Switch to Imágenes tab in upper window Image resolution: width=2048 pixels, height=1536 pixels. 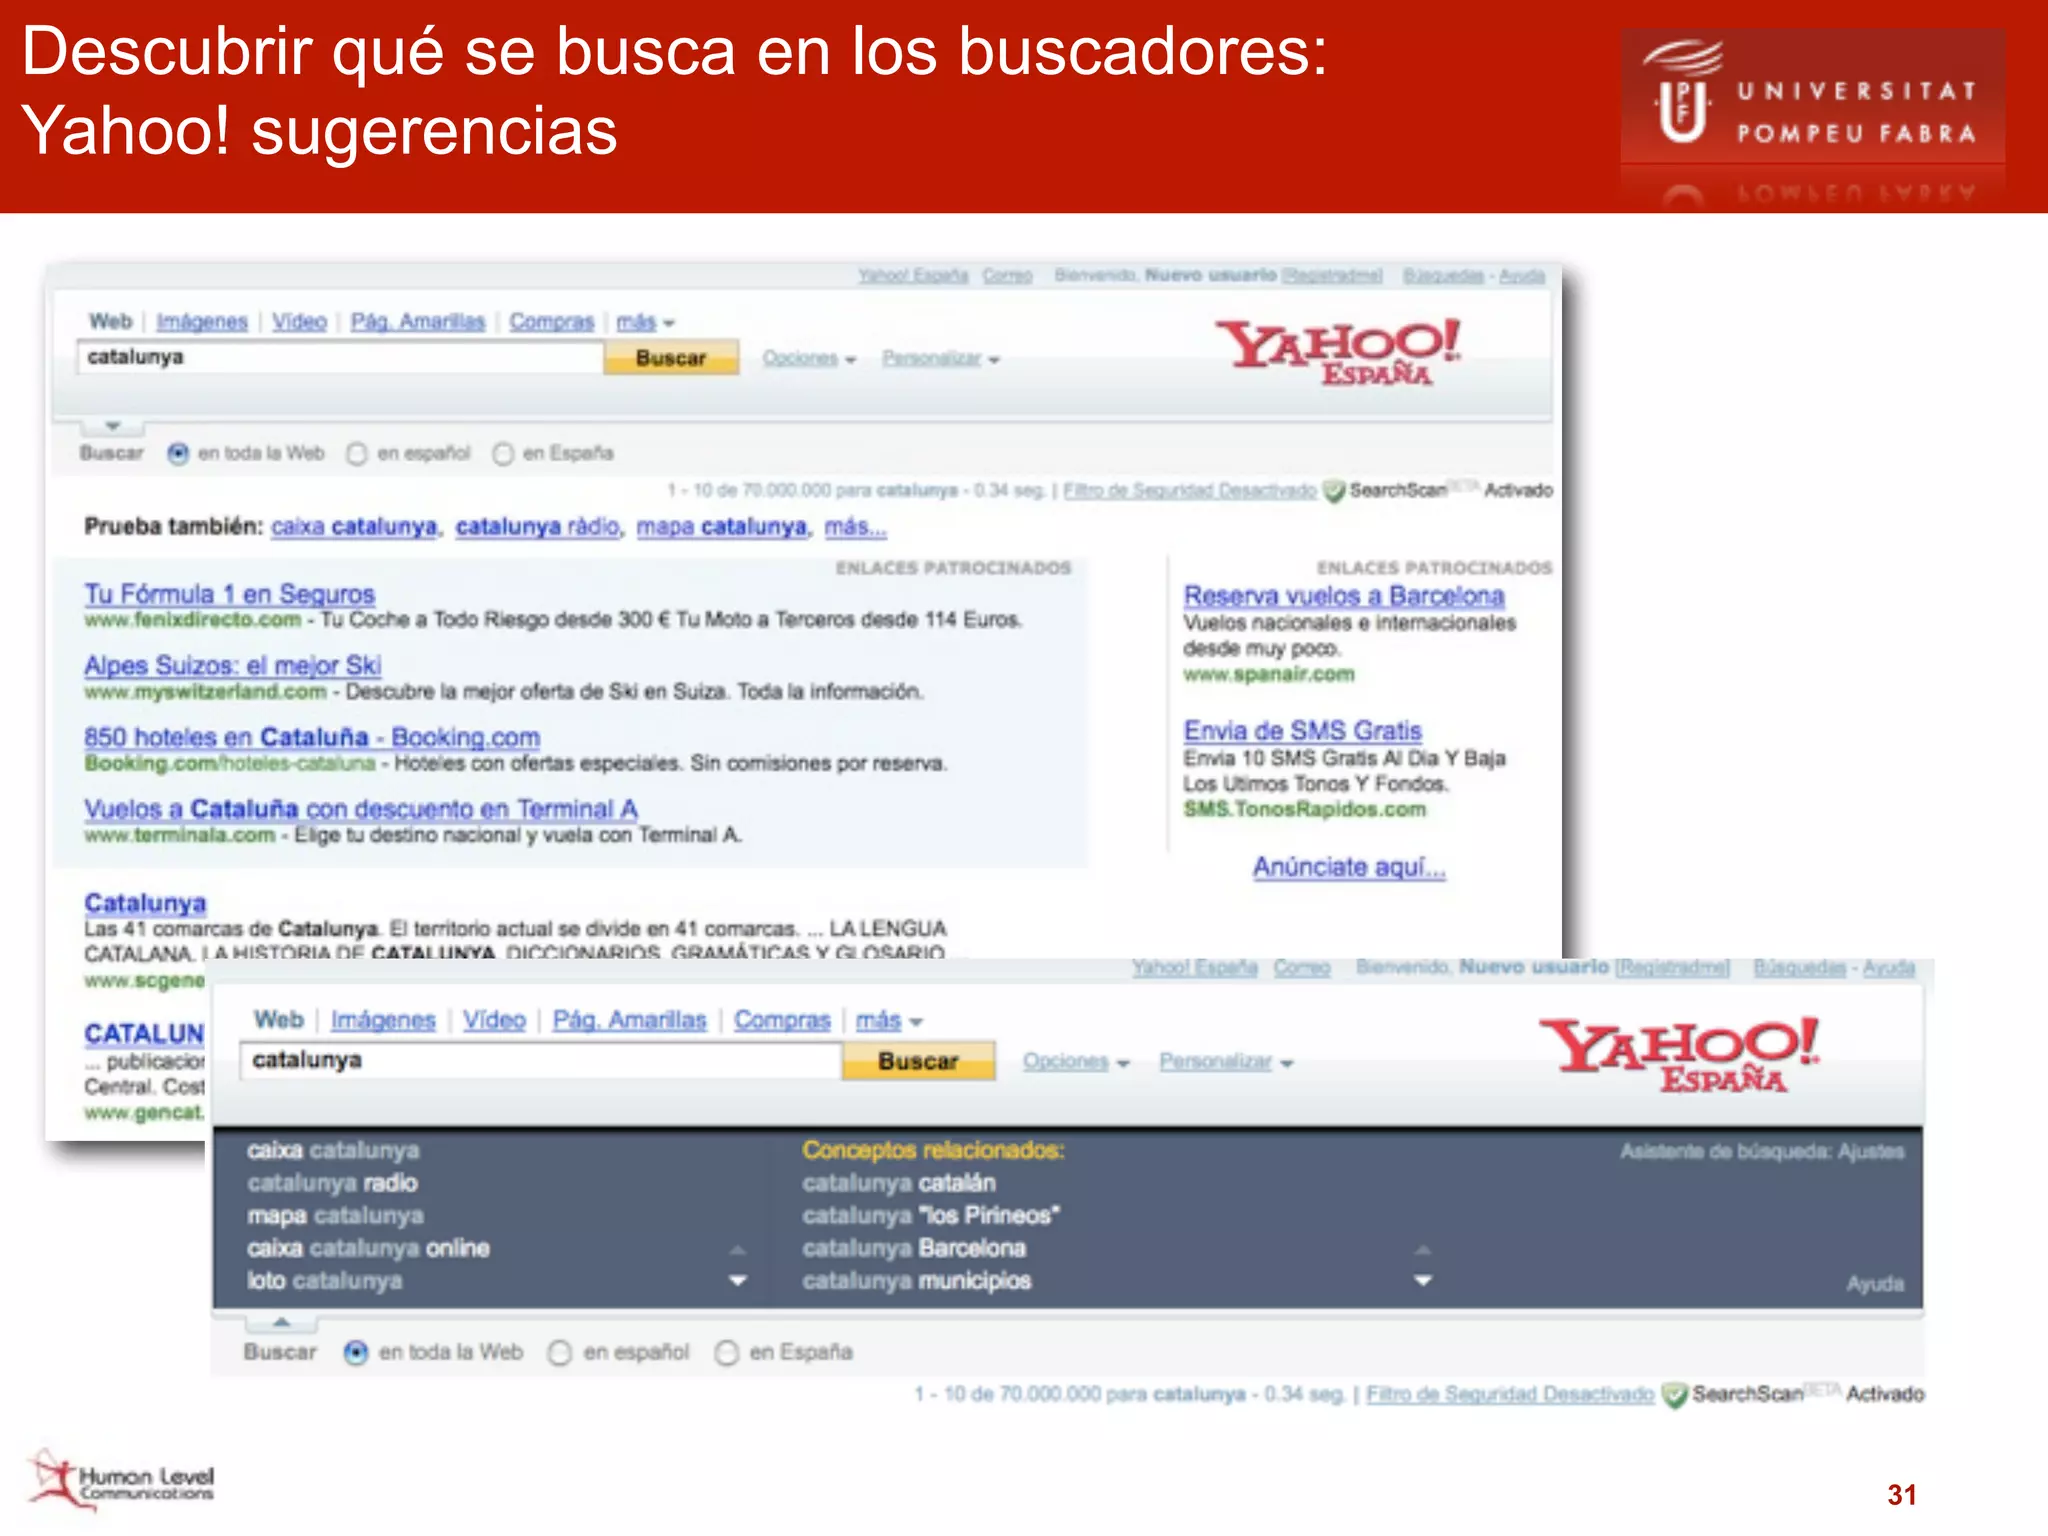202,322
